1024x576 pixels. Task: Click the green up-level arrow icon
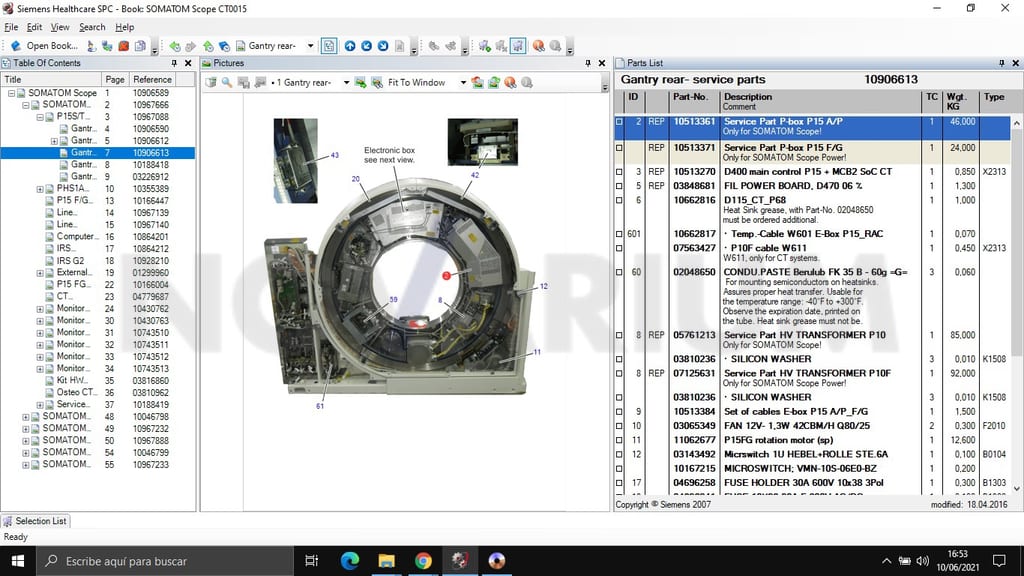208,46
